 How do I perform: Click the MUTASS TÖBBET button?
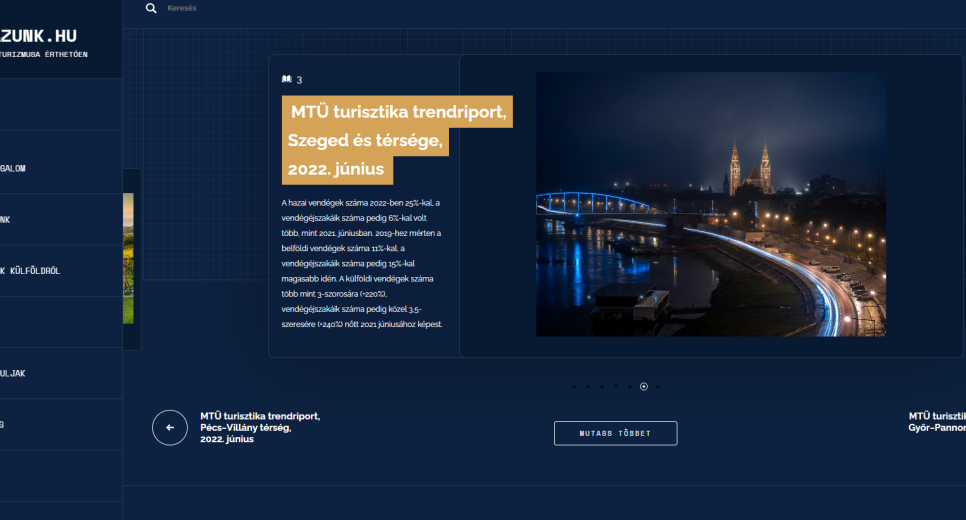pos(615,433)
